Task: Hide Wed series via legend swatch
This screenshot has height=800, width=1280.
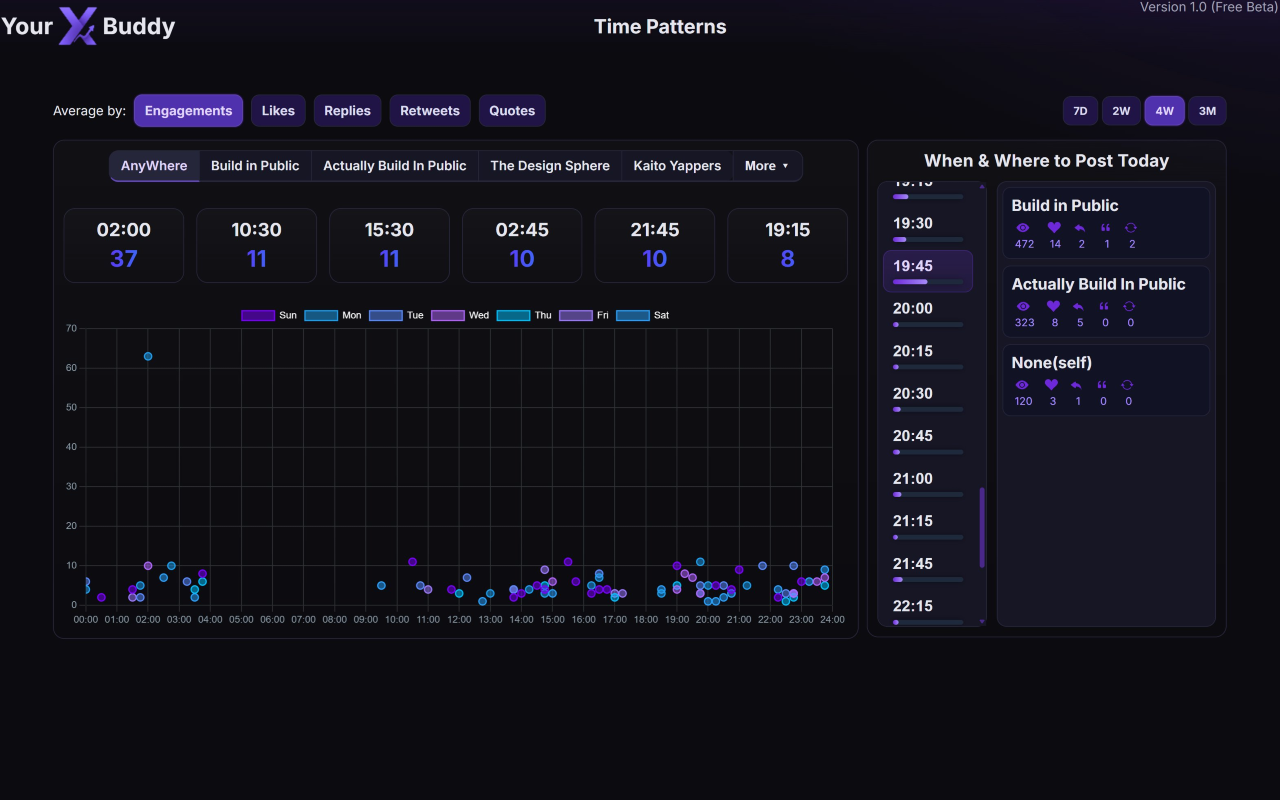Action: (448, 315)
